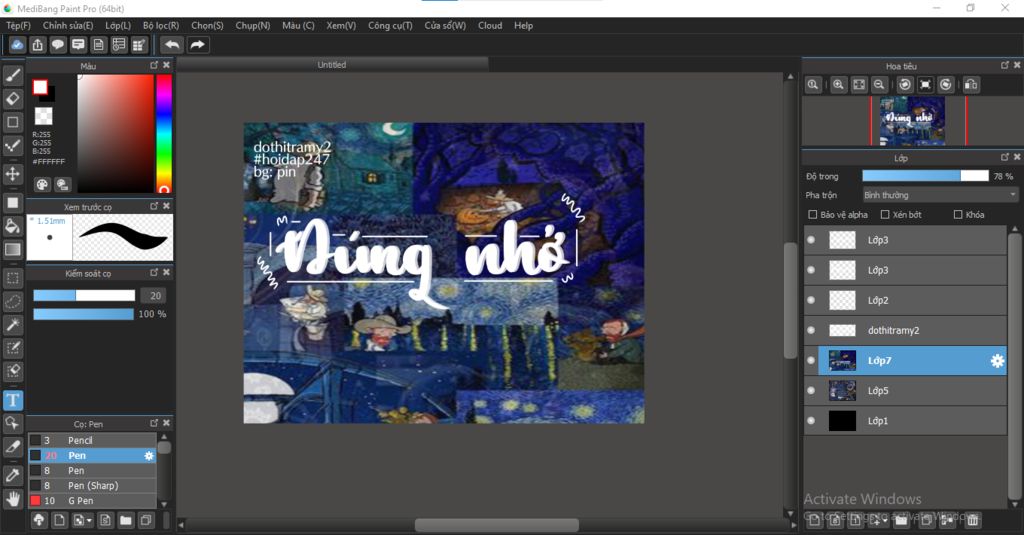Viewport: 1024px width, 535px height.
Task: Zoom out using Navigator magnifier minus
Action: [x=879, y=85]
